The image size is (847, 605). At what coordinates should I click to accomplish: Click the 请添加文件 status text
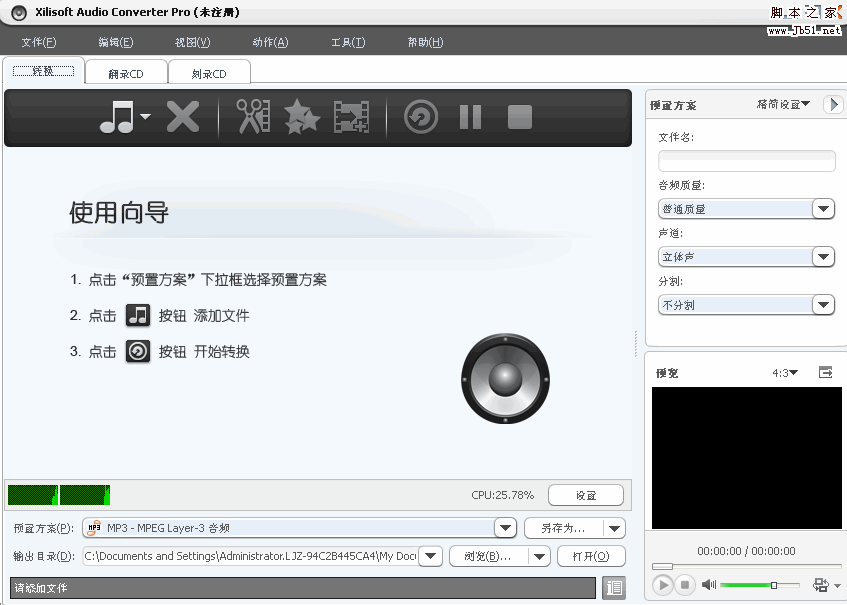[41, 588]
